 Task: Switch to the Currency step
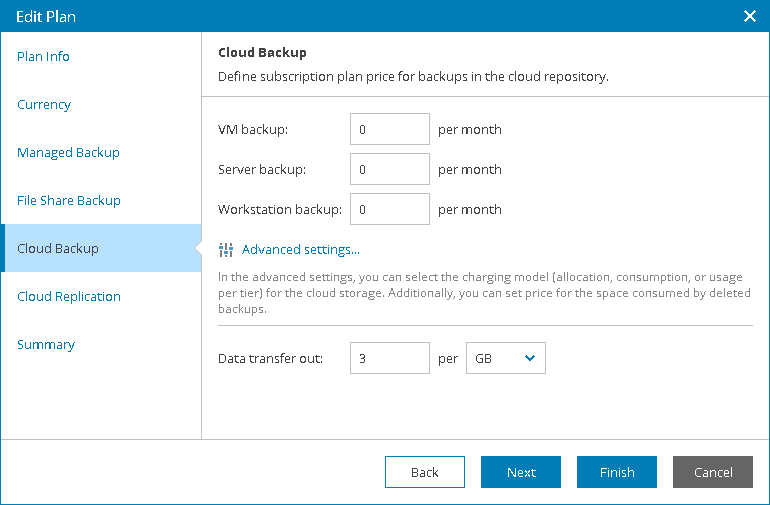pyautogui.click(x=44, y=104)
